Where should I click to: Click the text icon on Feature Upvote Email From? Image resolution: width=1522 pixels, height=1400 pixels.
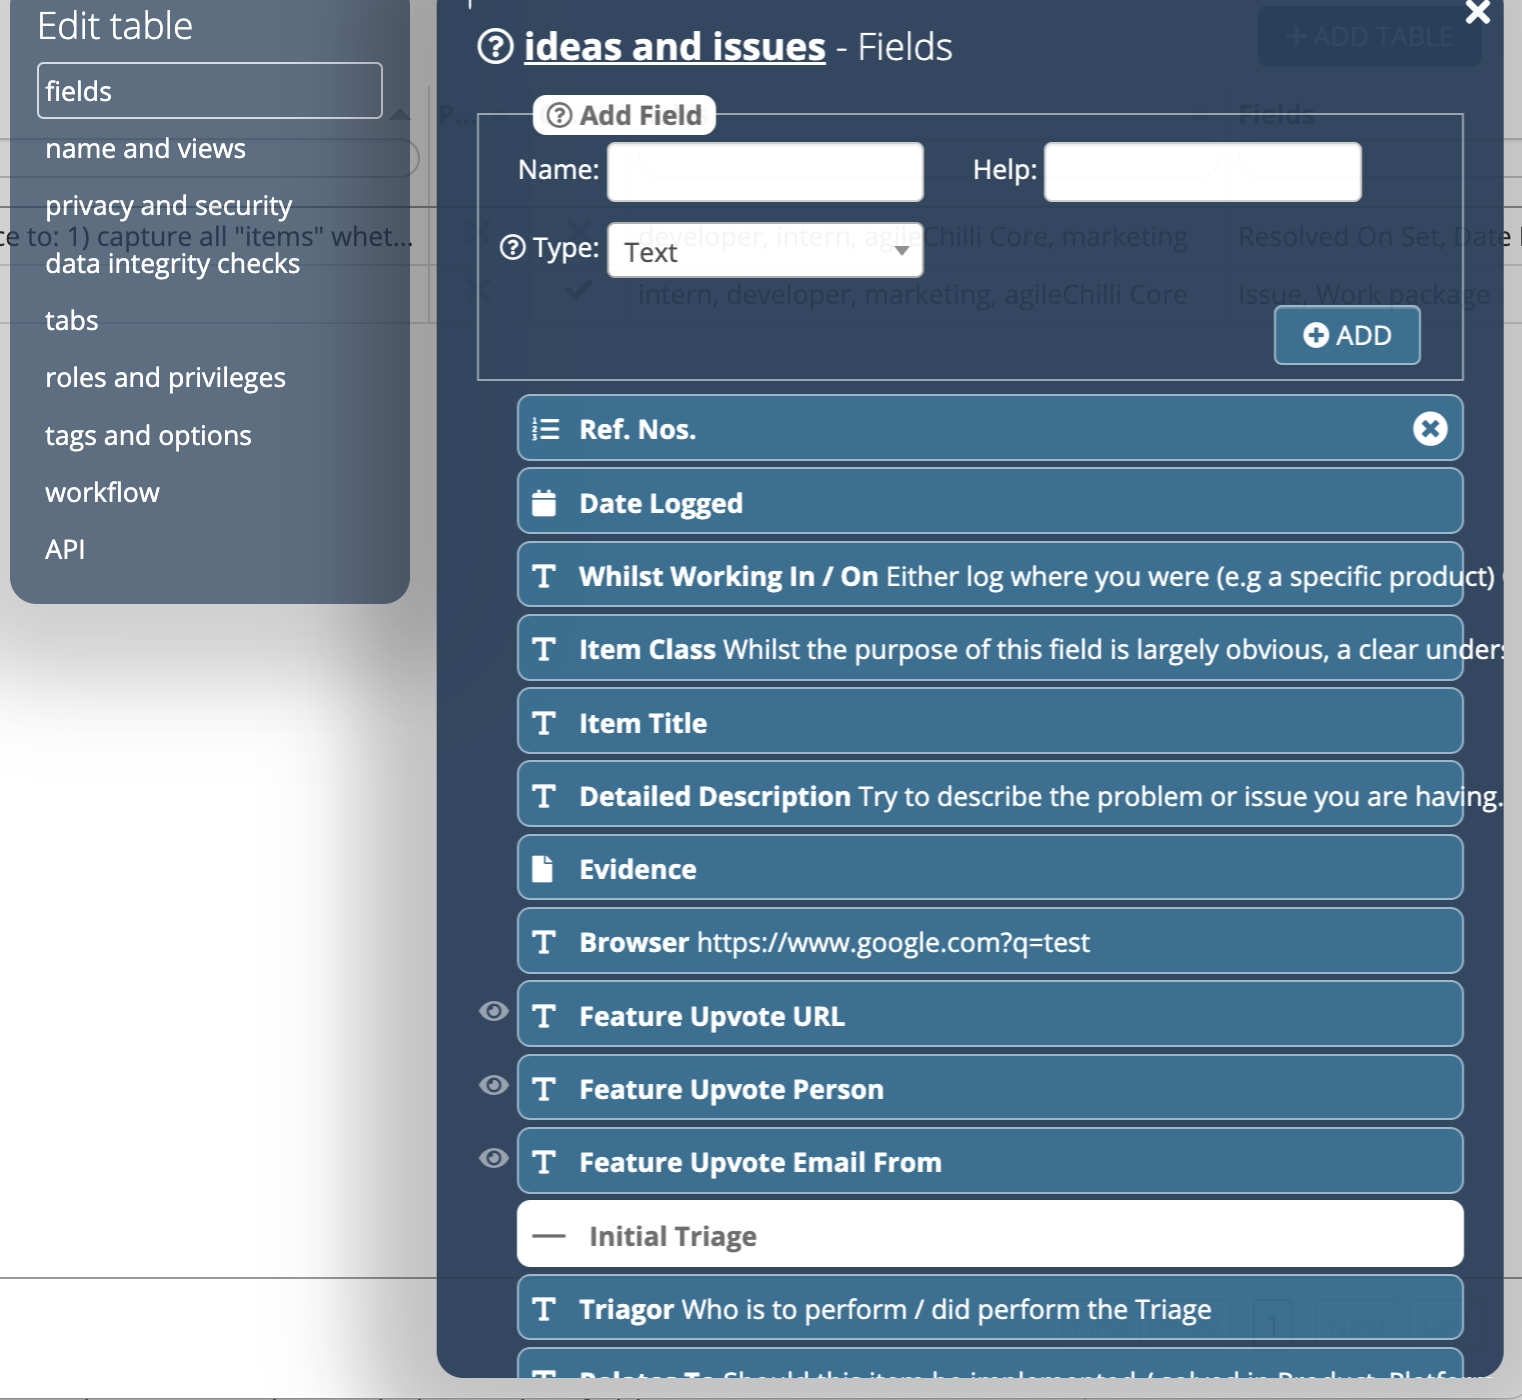[x=544, y=1162]
